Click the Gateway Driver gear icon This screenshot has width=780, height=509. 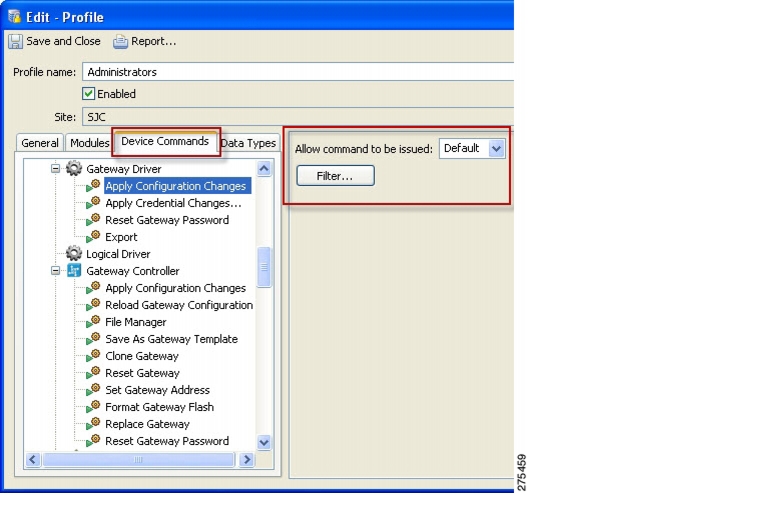(74, 169)
